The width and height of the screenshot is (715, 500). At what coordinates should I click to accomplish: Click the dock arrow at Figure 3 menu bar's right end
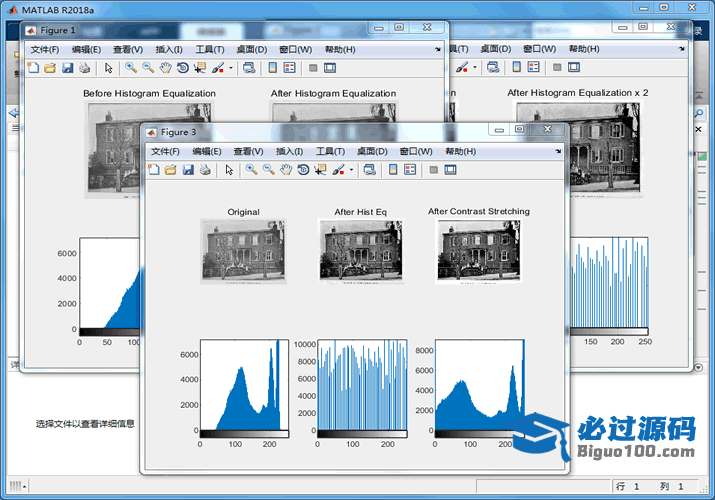(x=558, y=151)
